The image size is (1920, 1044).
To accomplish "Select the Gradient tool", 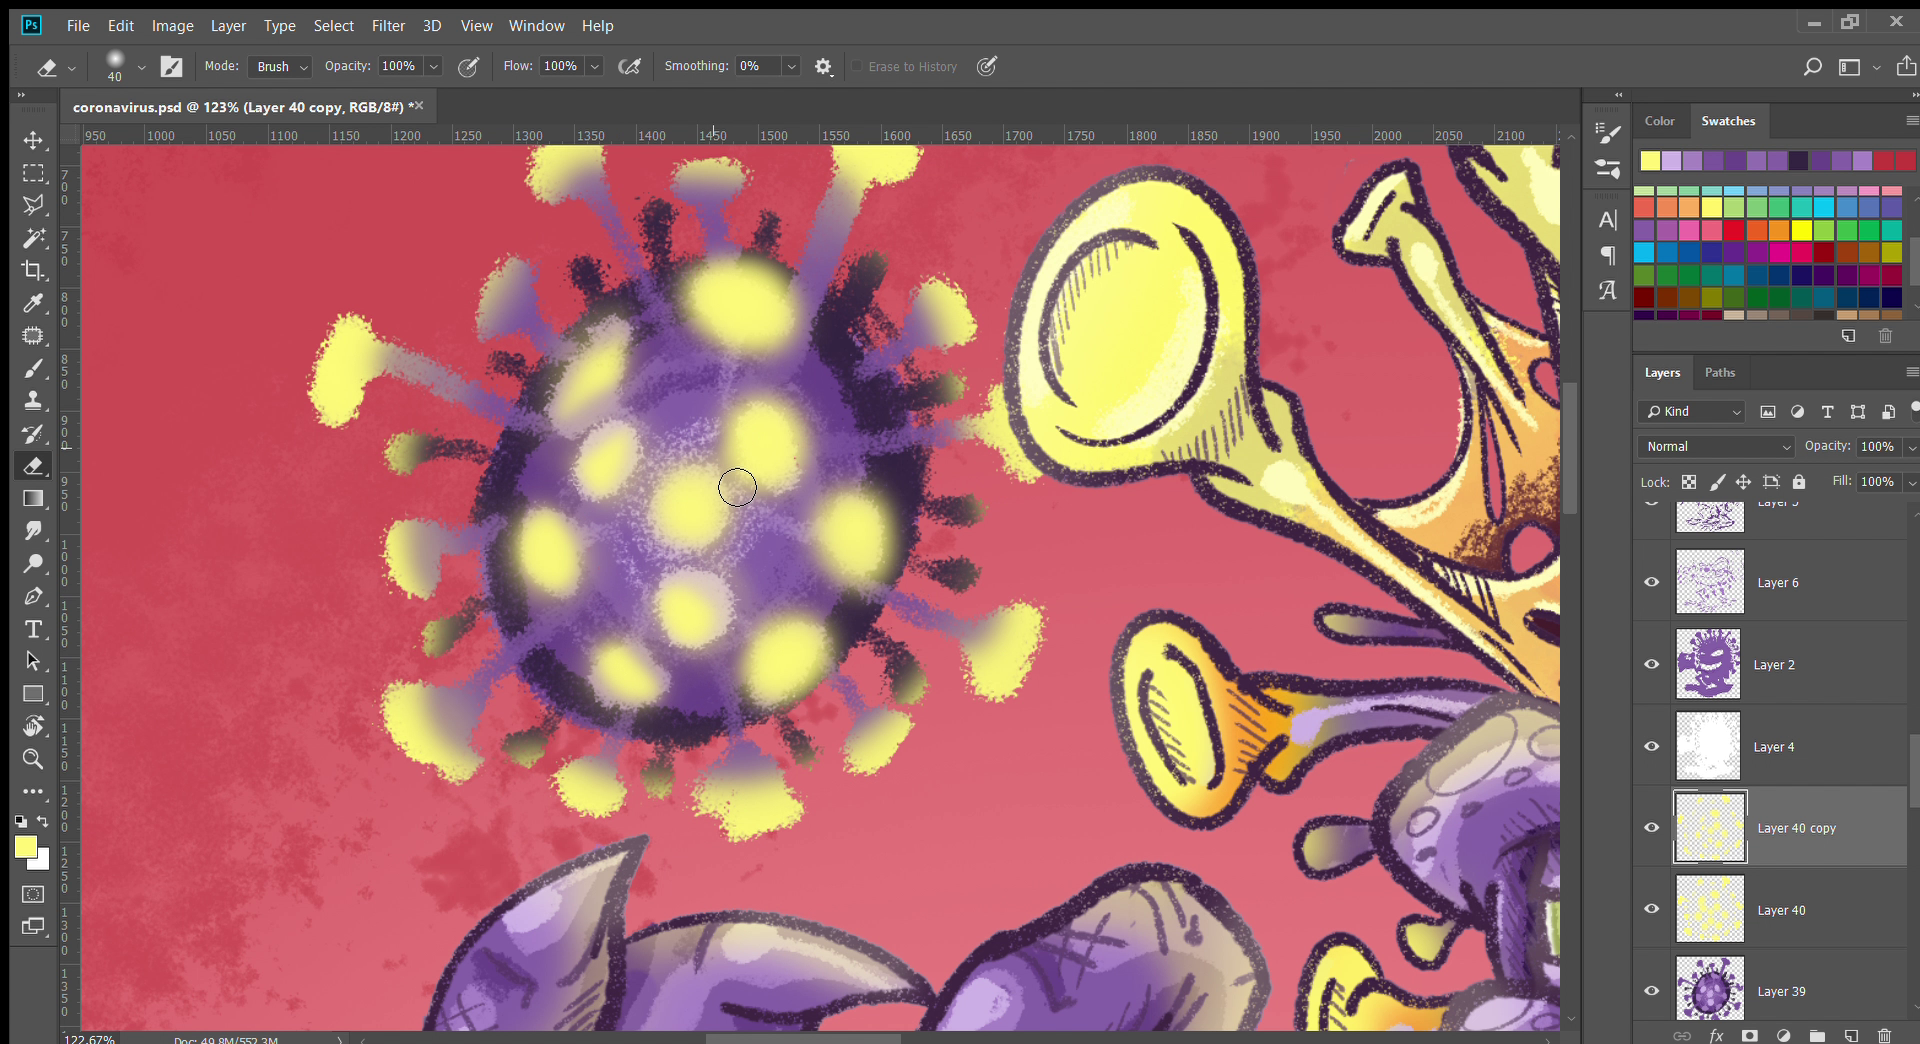I will 33,498.
